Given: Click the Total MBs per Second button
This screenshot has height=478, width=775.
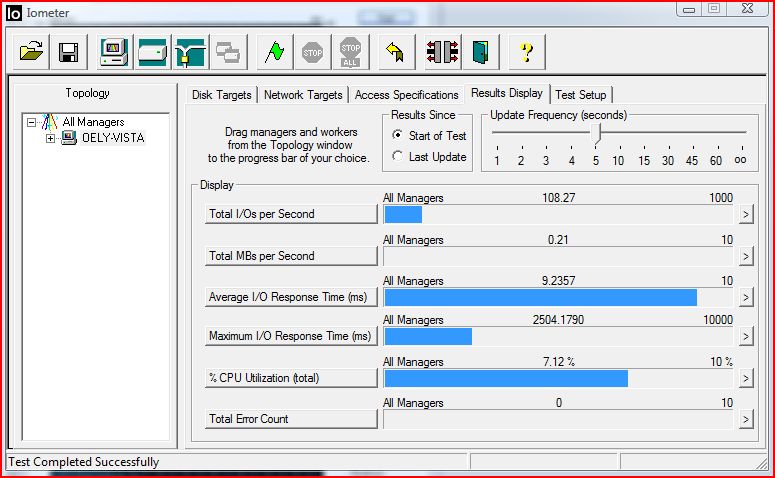Looking at the screenshot, I should point(291,256).
